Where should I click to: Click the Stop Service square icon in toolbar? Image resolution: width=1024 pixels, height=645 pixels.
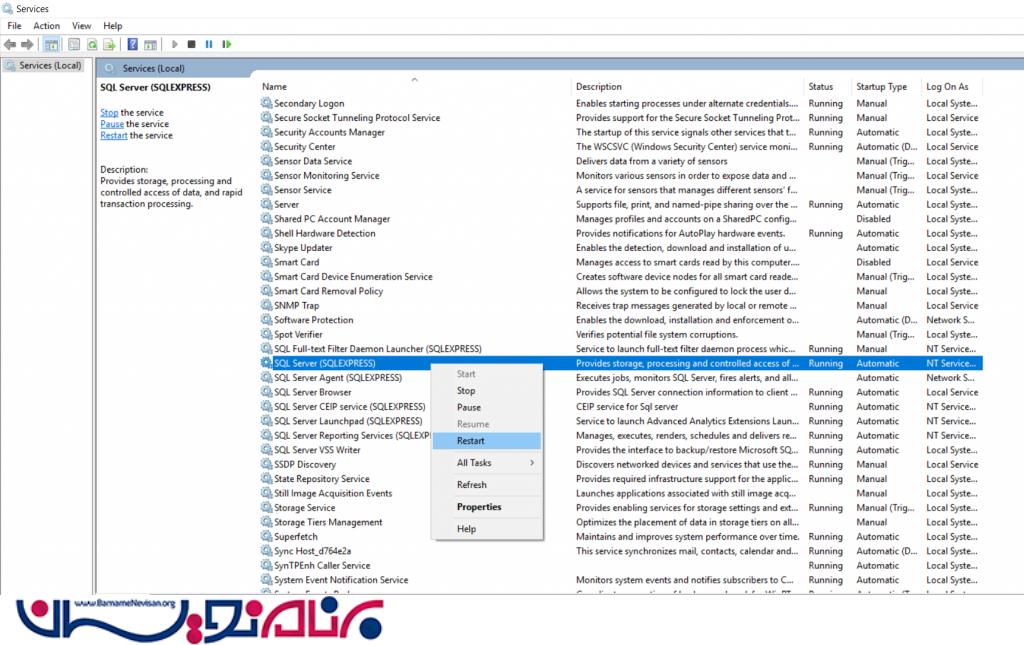pyautogui.click(x=191, y=44)
